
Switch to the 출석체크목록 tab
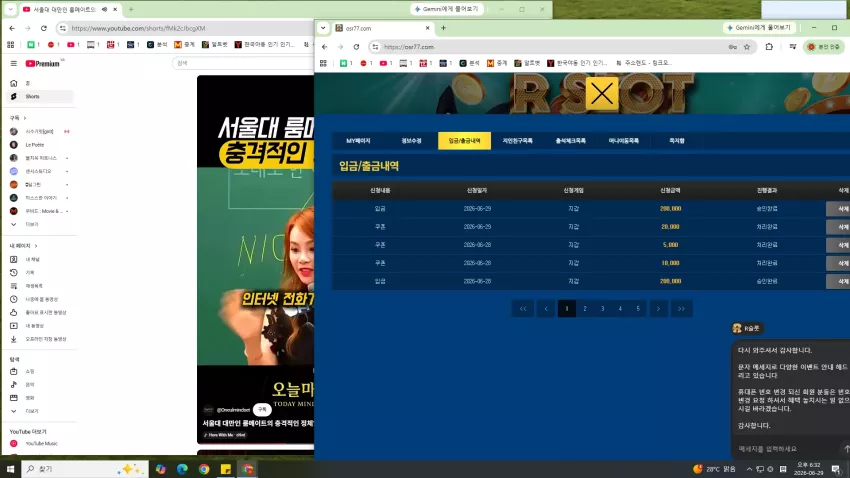point(571,141)
